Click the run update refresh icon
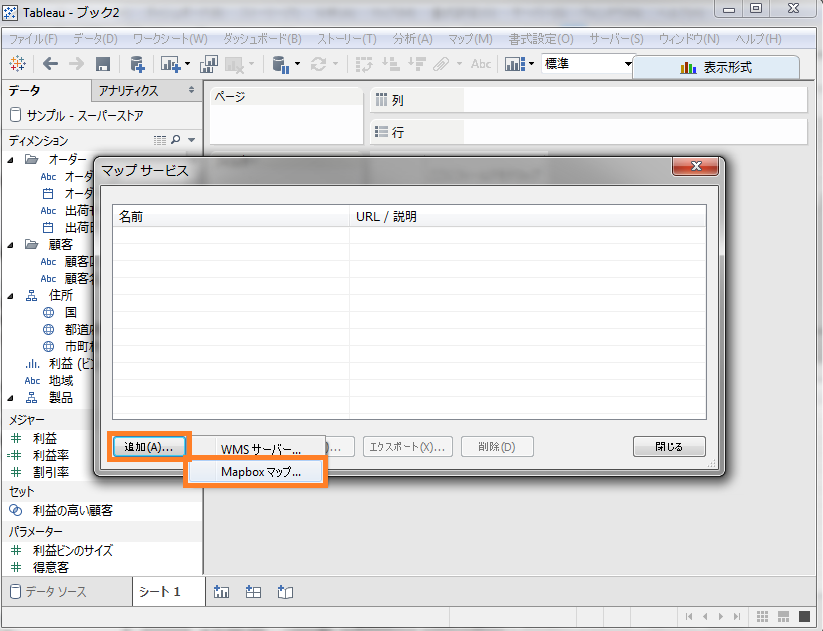The width and height of the screenshot is (823, 631). 318,64
